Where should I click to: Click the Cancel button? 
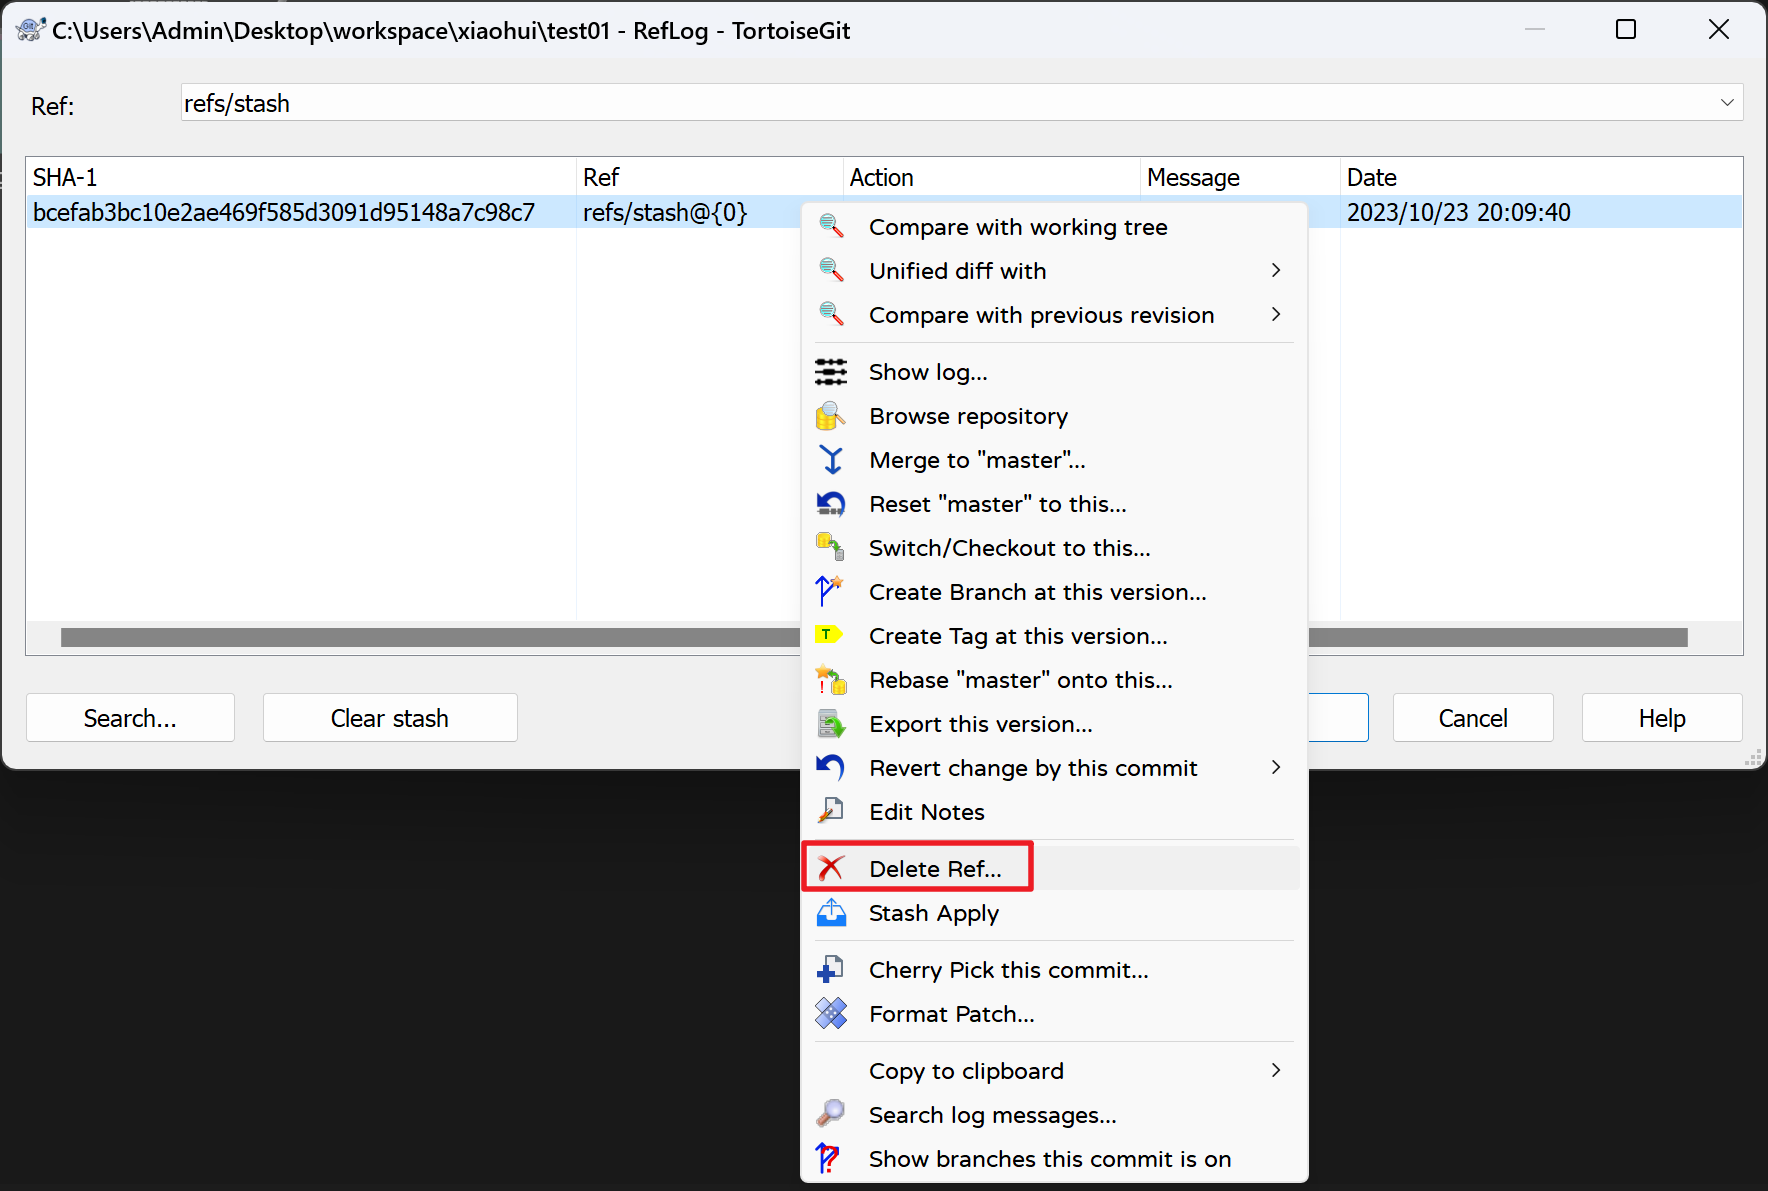[x=1473, y=718]
